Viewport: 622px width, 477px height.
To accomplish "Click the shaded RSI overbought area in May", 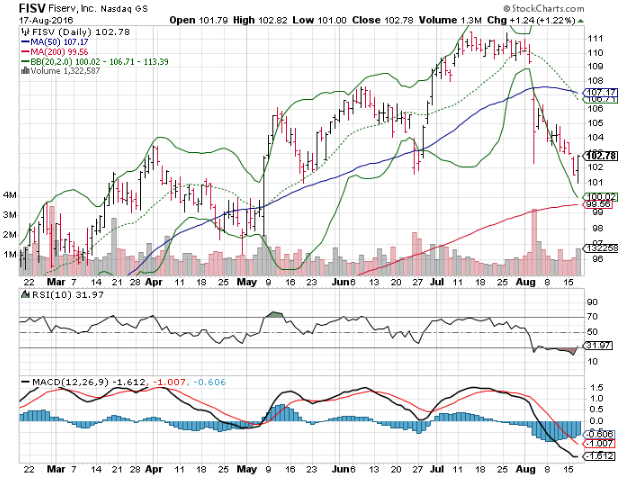I will coord(275,315).
